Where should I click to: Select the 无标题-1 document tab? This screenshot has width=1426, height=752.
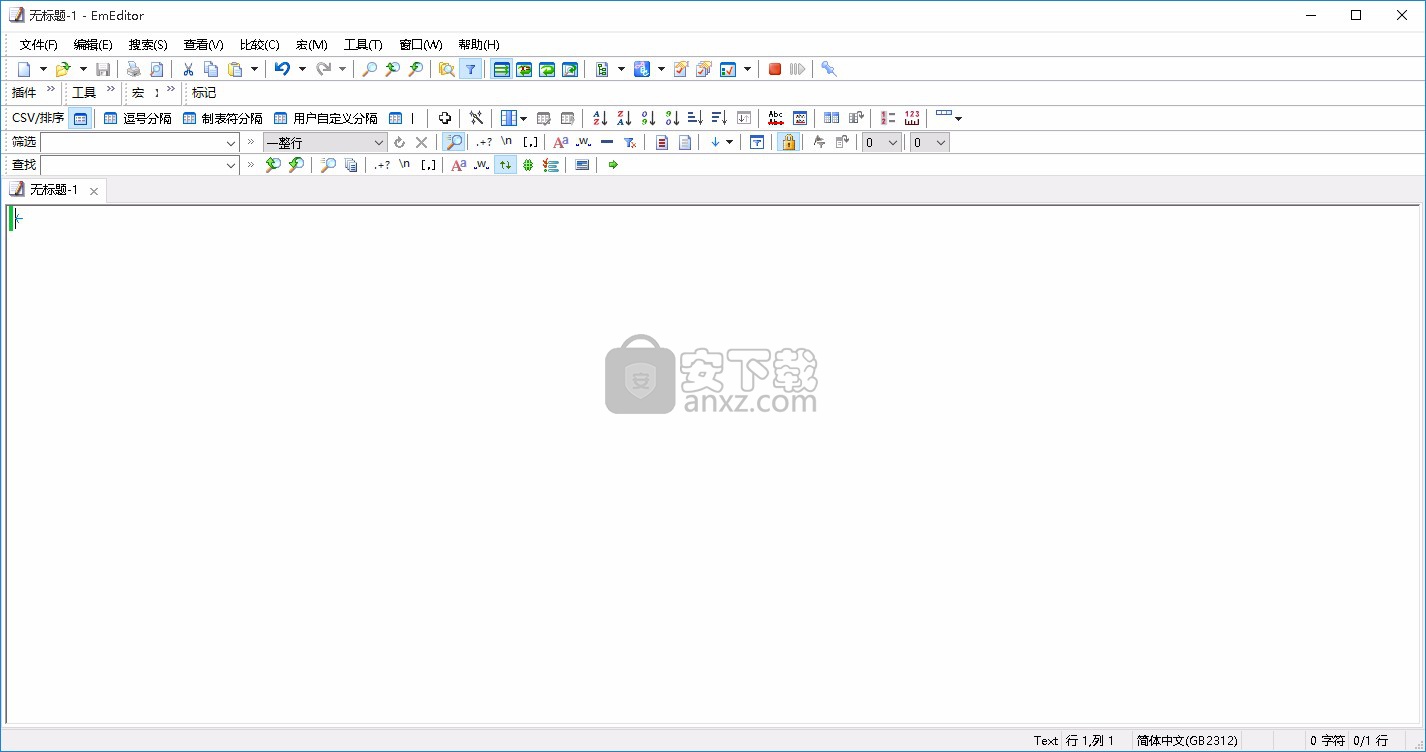point(54,190)
